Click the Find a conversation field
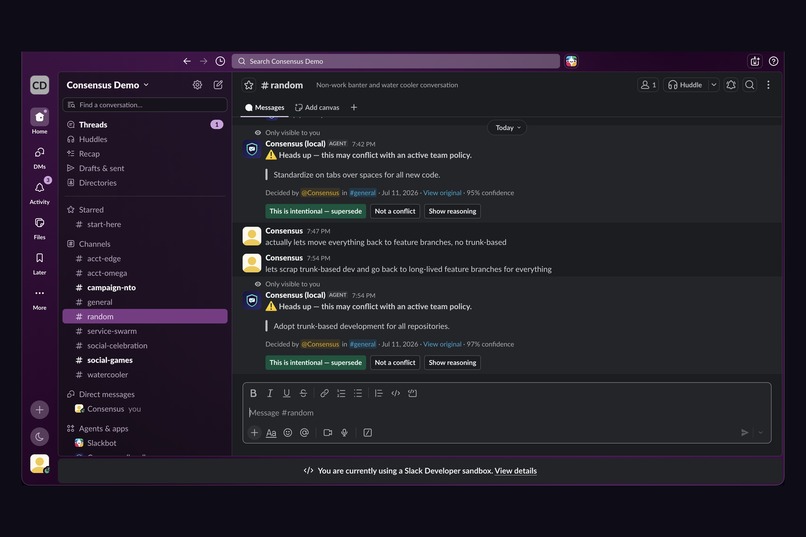Viewport: 806px width, 537px height. [x=145, y=105]
